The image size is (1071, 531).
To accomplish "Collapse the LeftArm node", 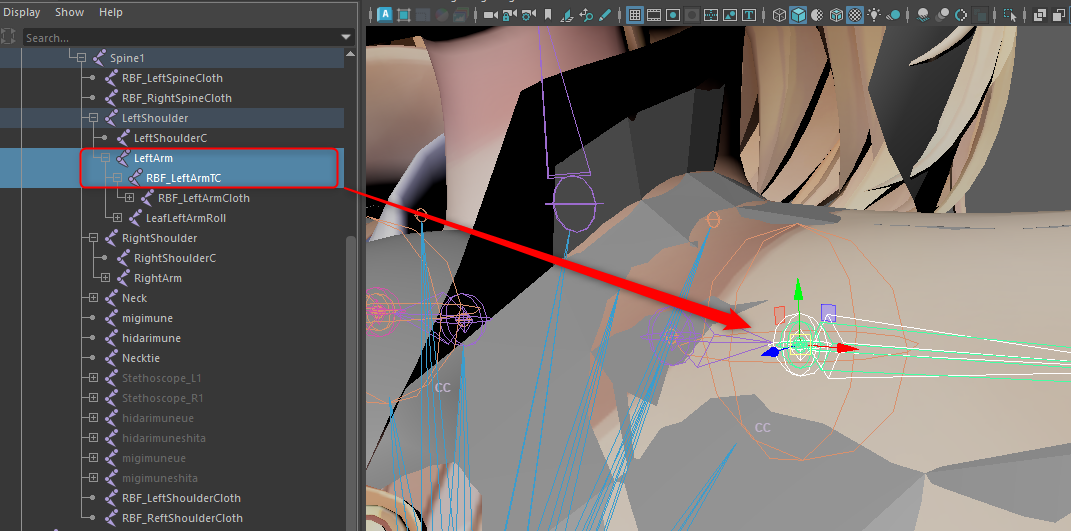I will coord(105,158).
